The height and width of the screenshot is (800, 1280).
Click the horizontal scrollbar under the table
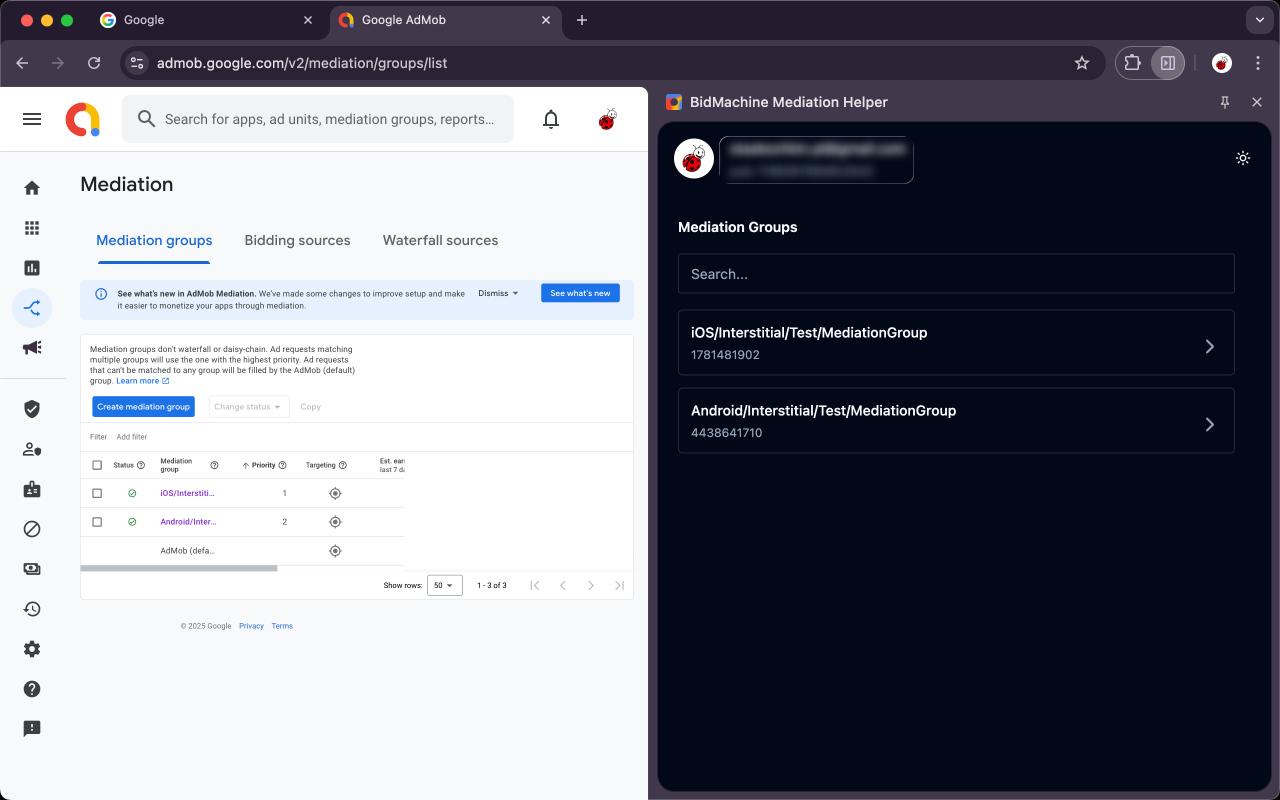[178, 568]
